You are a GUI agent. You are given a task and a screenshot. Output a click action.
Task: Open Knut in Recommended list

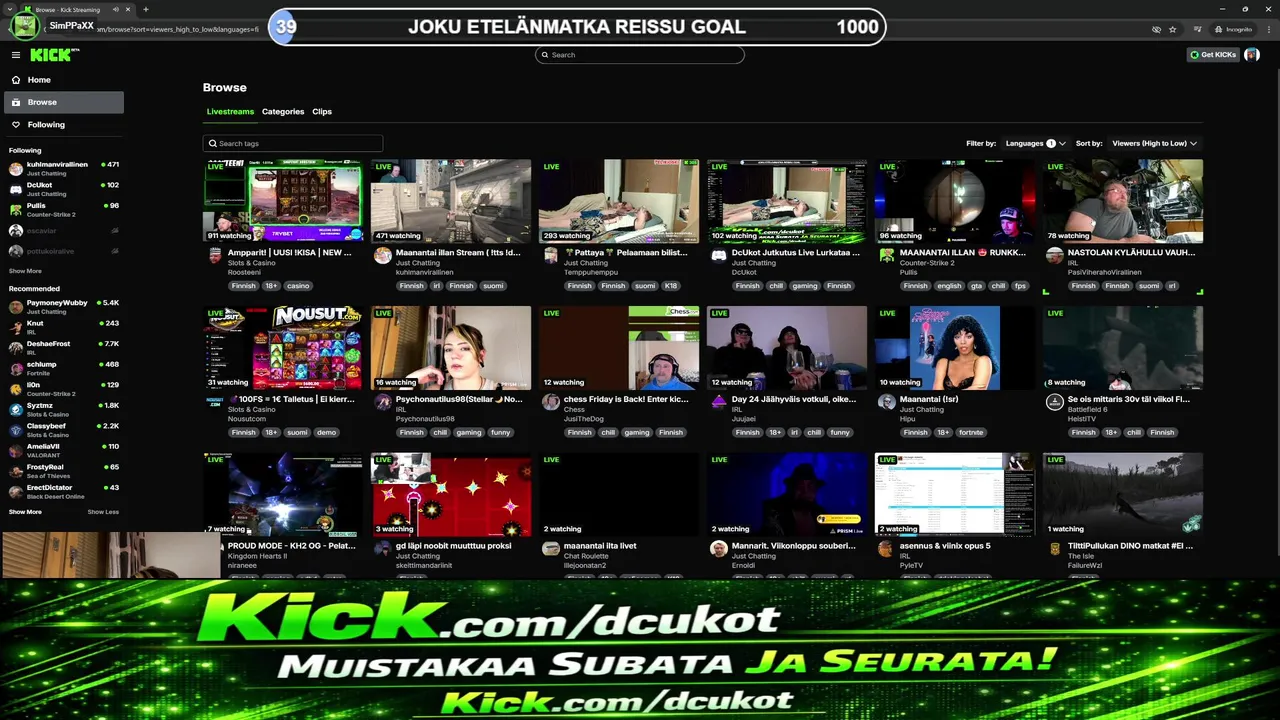point(64,327)
